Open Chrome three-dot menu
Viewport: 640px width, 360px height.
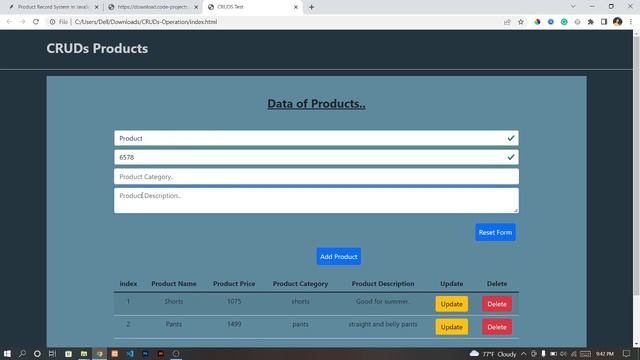click(631, 22)
